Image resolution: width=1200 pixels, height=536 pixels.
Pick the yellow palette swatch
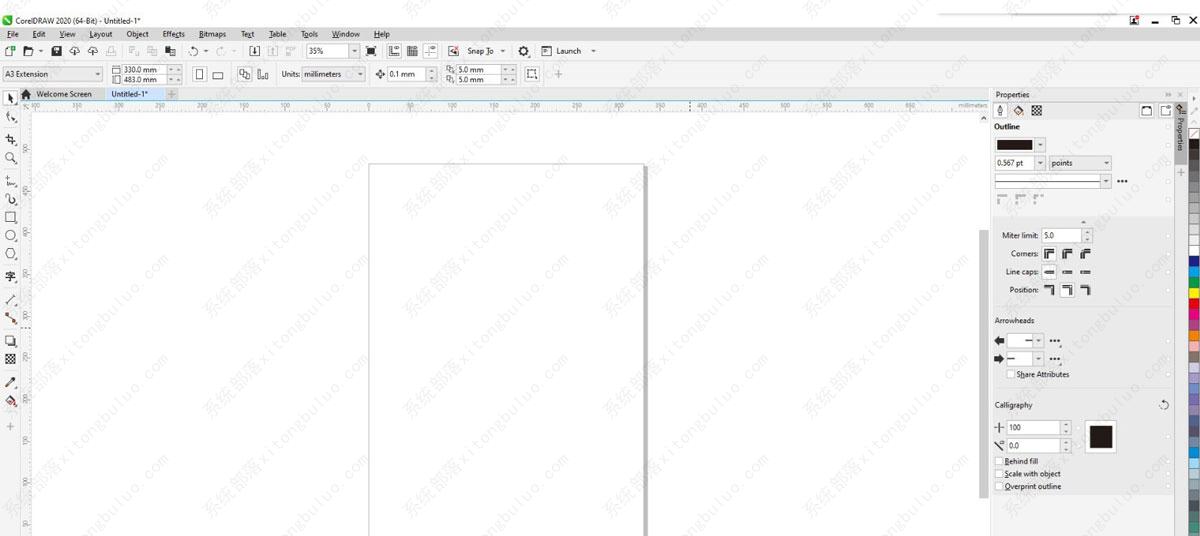pos(1194,292)
